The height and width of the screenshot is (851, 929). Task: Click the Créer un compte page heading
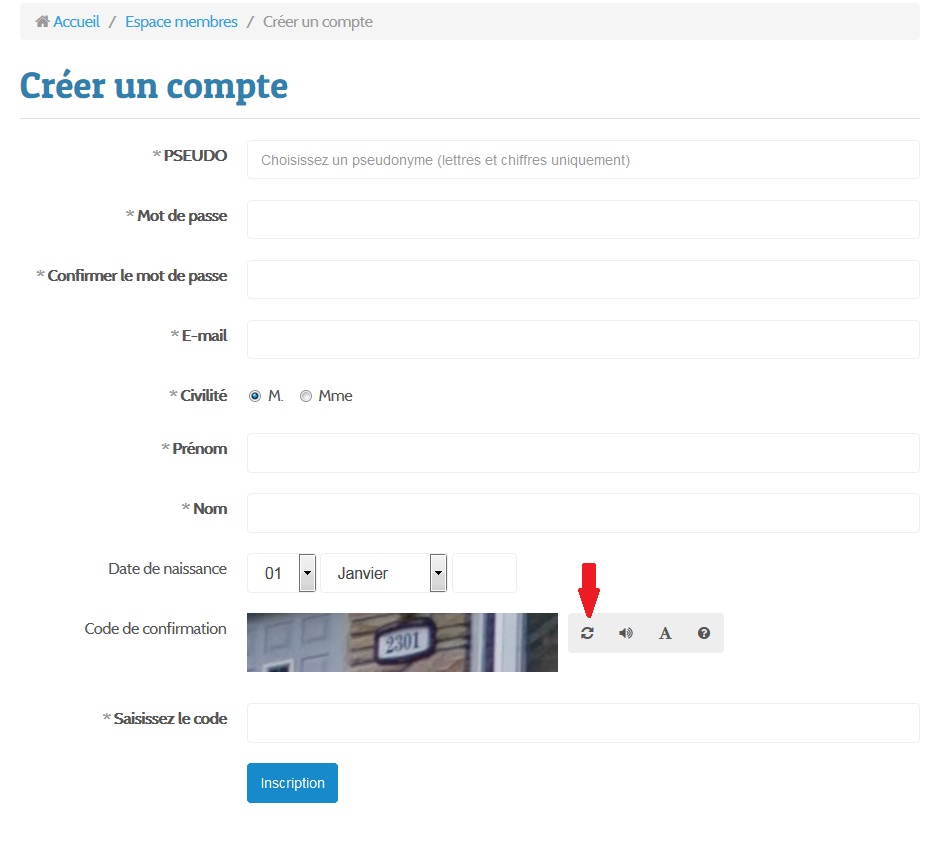(154, 86)
